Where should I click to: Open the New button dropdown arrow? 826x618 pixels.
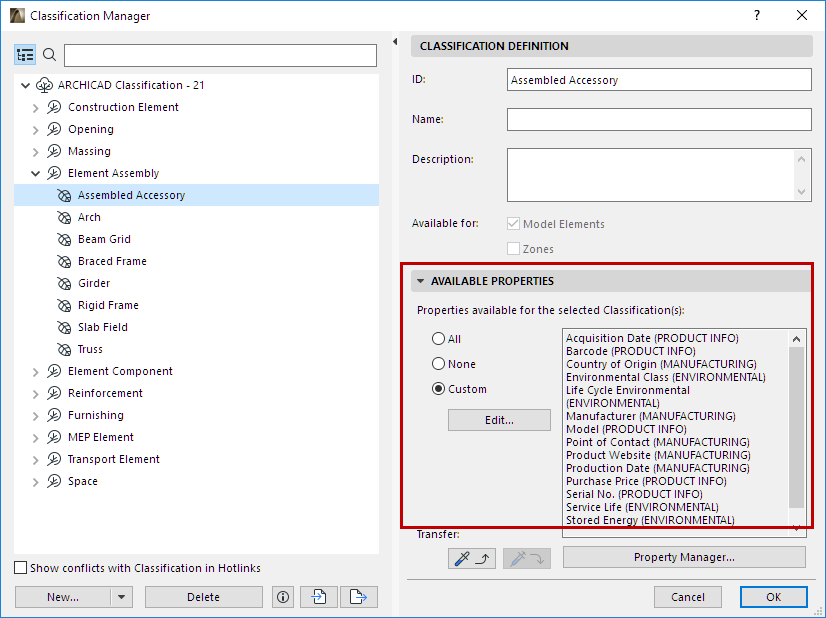(x=121, y=597)
